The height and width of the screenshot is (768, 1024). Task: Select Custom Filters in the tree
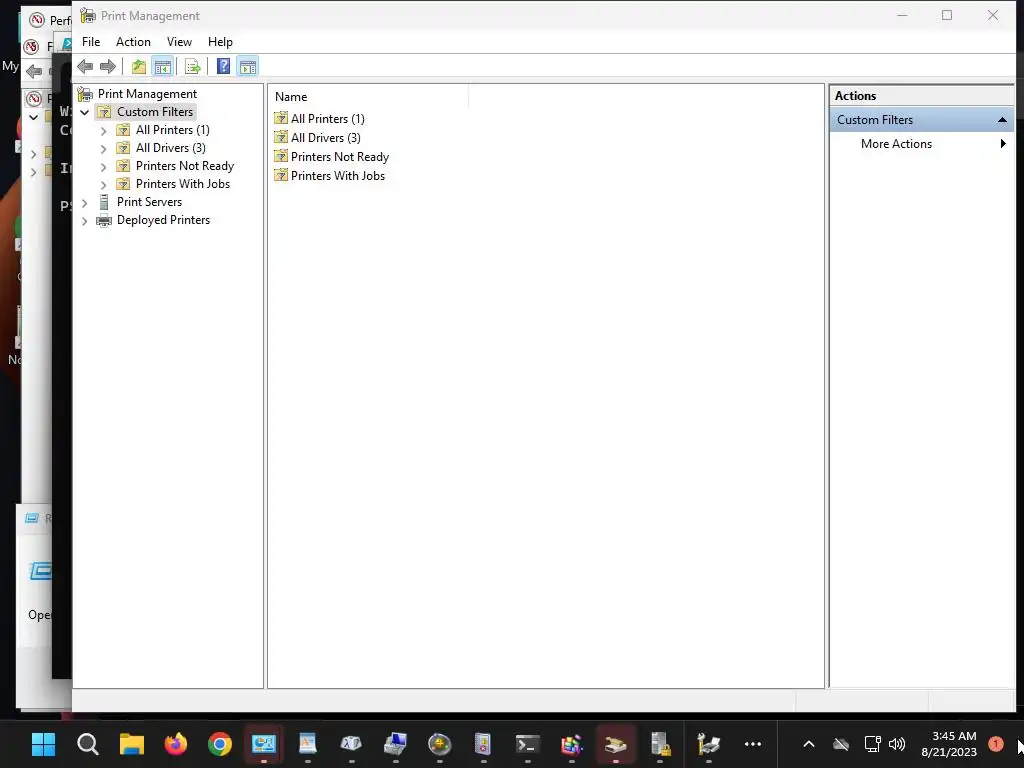coord(155,112)
